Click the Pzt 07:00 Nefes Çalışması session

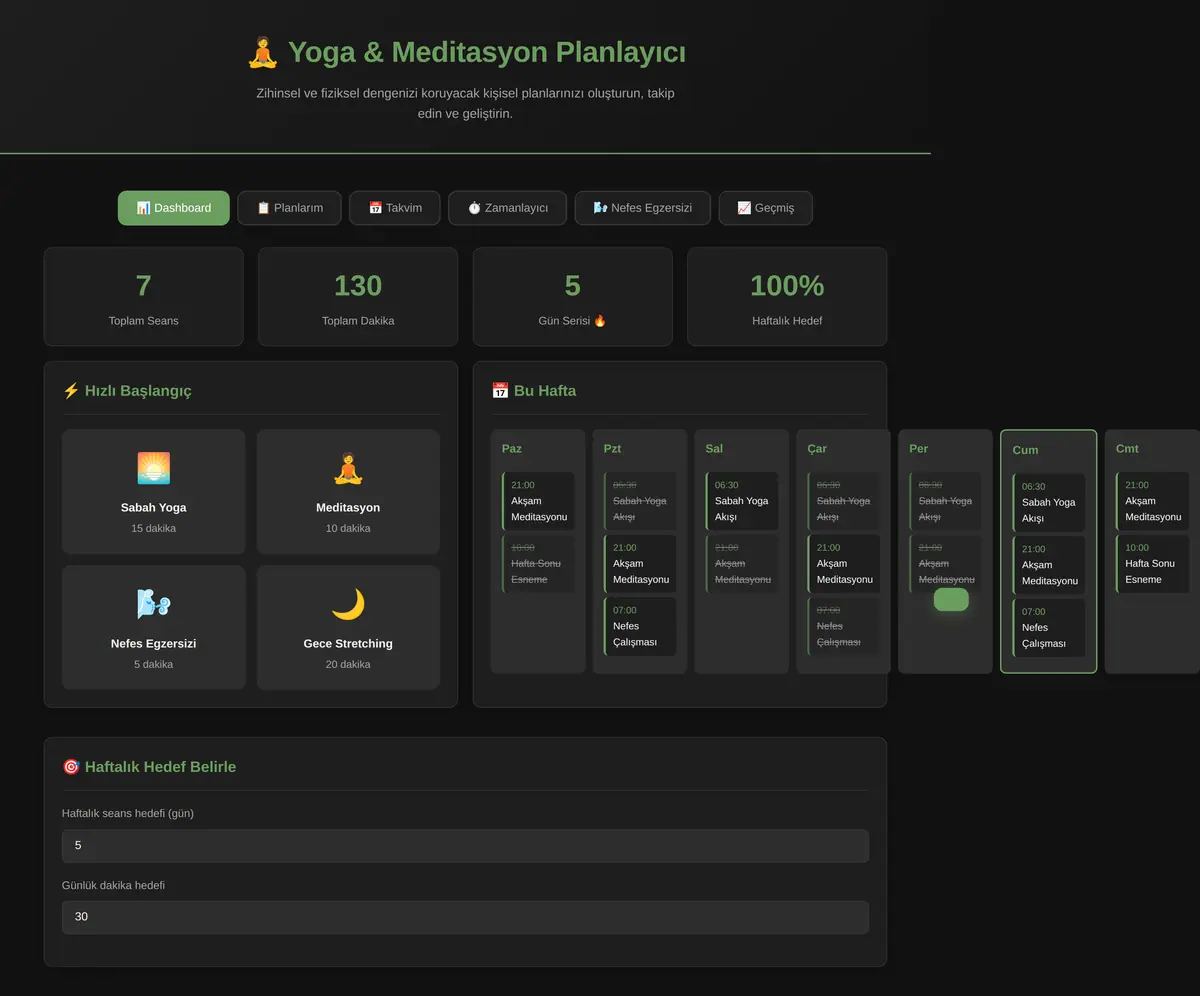pos(640,626)
